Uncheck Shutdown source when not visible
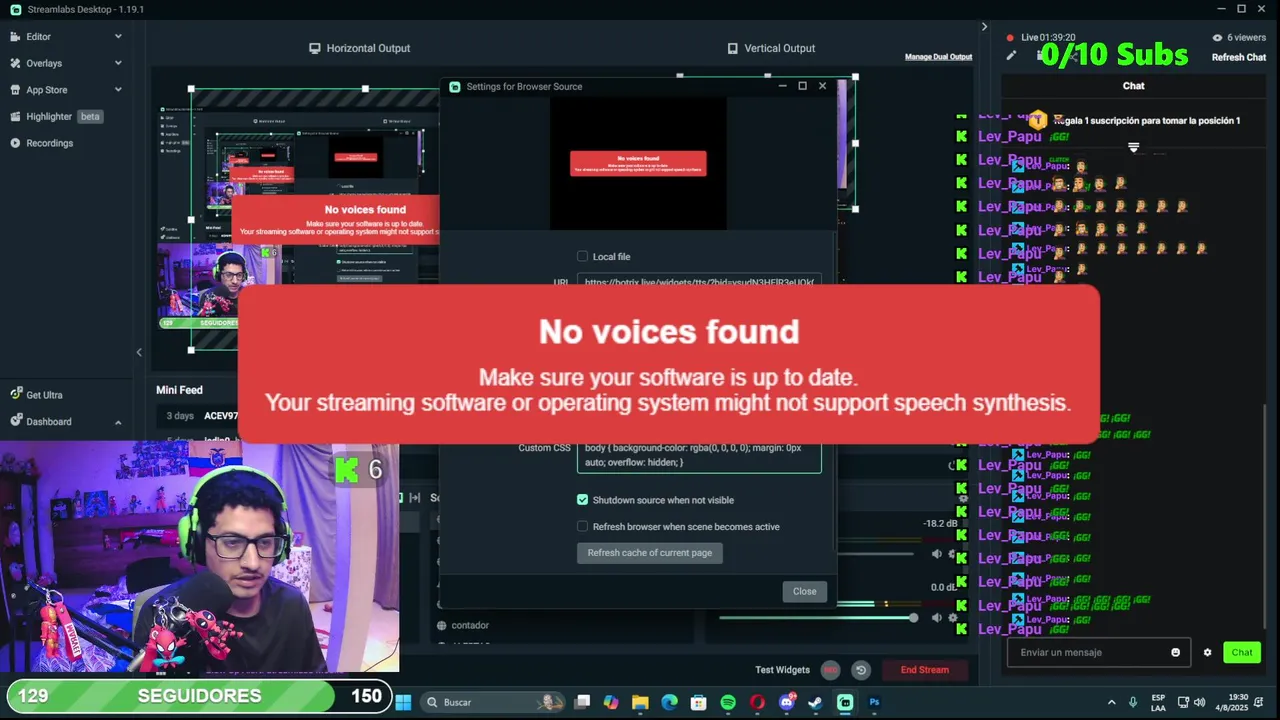The image size is (1280, 720). tap(583, 500)
